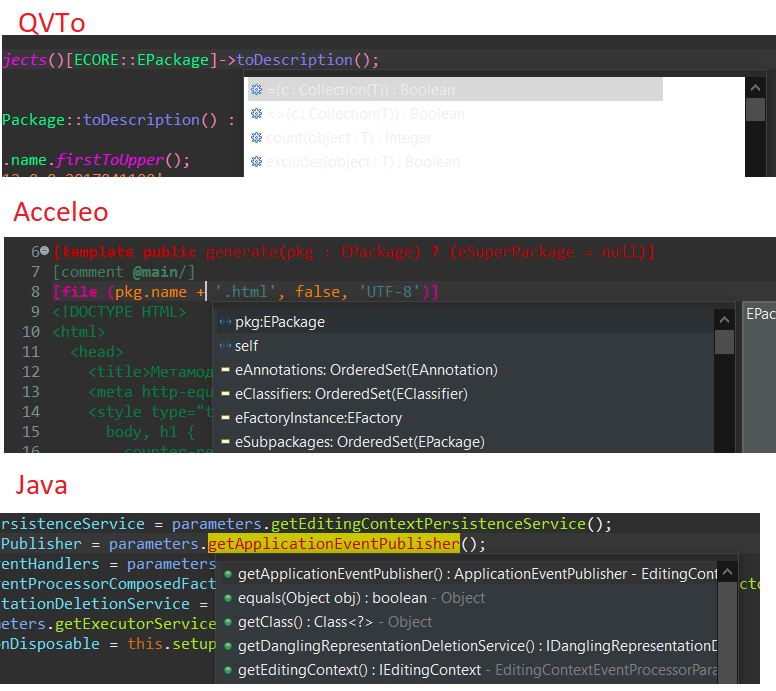This screenshot has height=691, width=776.
Task: Click '<head>' tag on line 11
Action: coord(97,352)
